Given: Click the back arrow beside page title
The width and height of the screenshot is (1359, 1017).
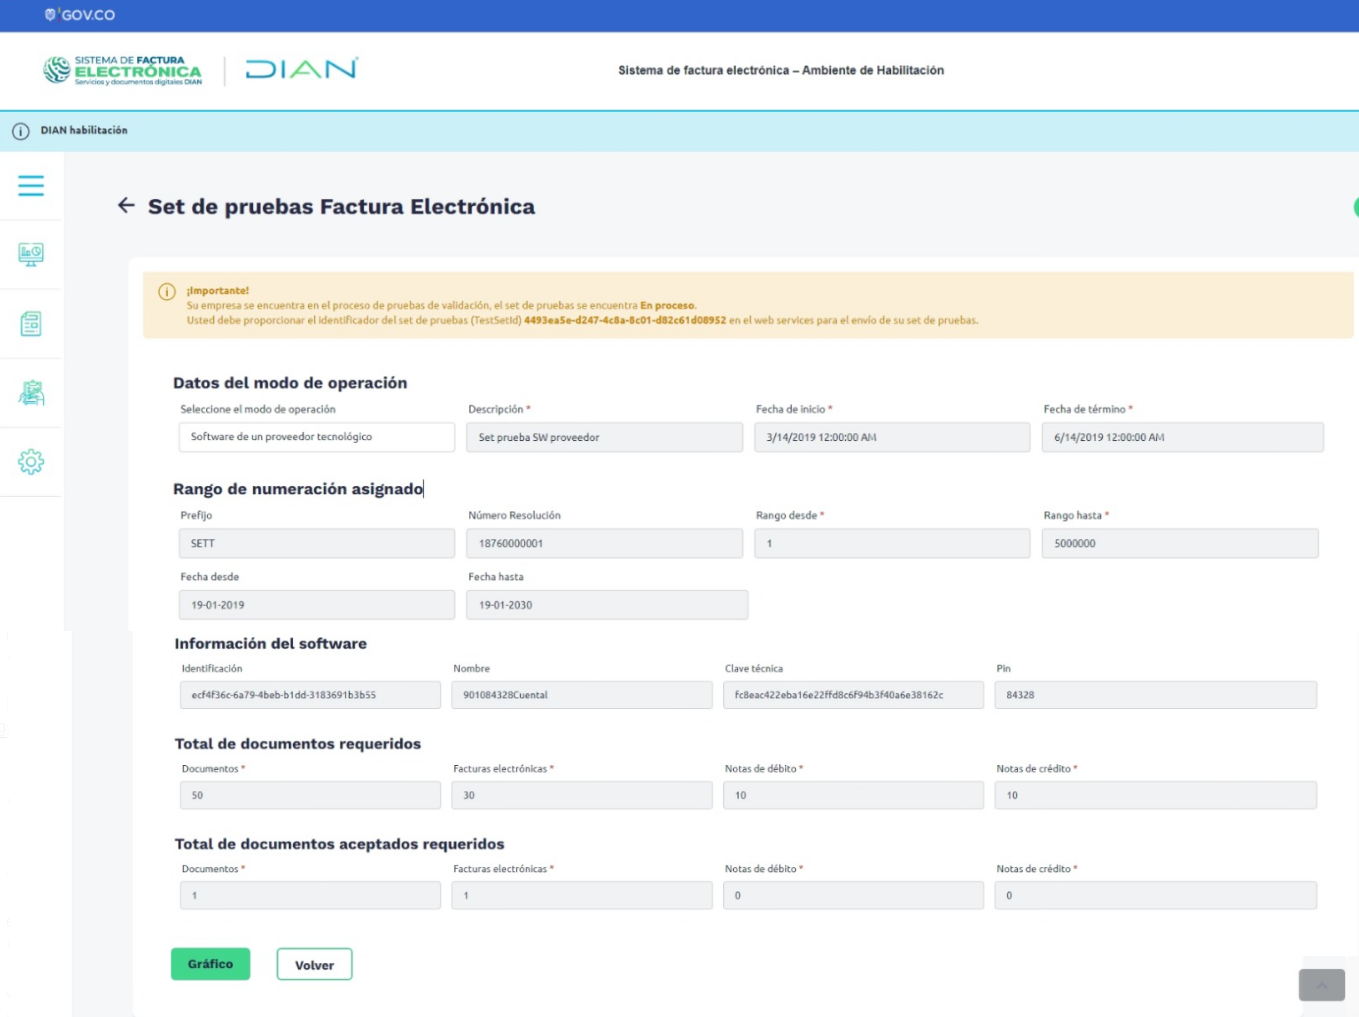Looking at the screenshot, I should (126, 205).
